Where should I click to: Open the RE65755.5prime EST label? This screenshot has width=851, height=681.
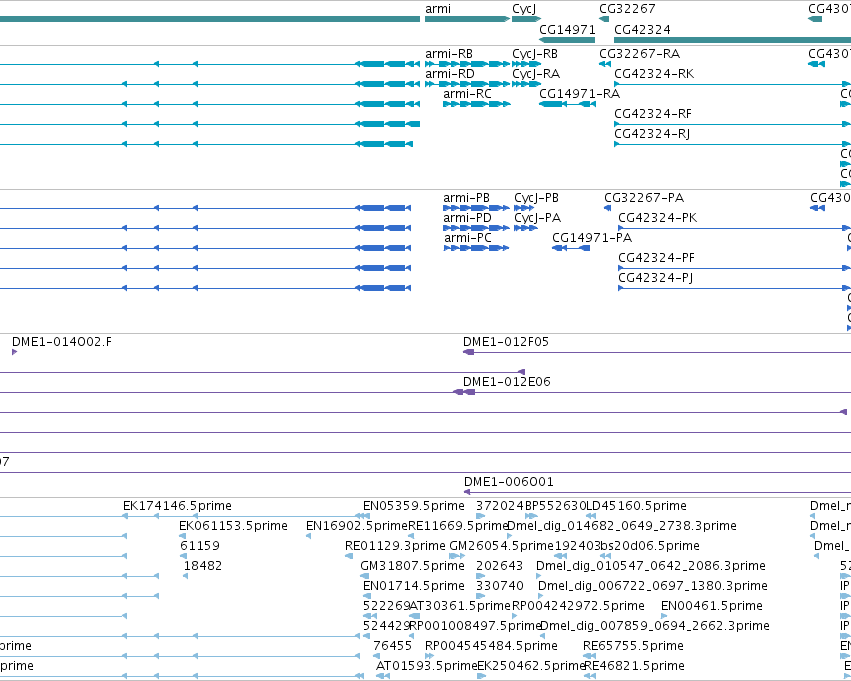[633, 647]
